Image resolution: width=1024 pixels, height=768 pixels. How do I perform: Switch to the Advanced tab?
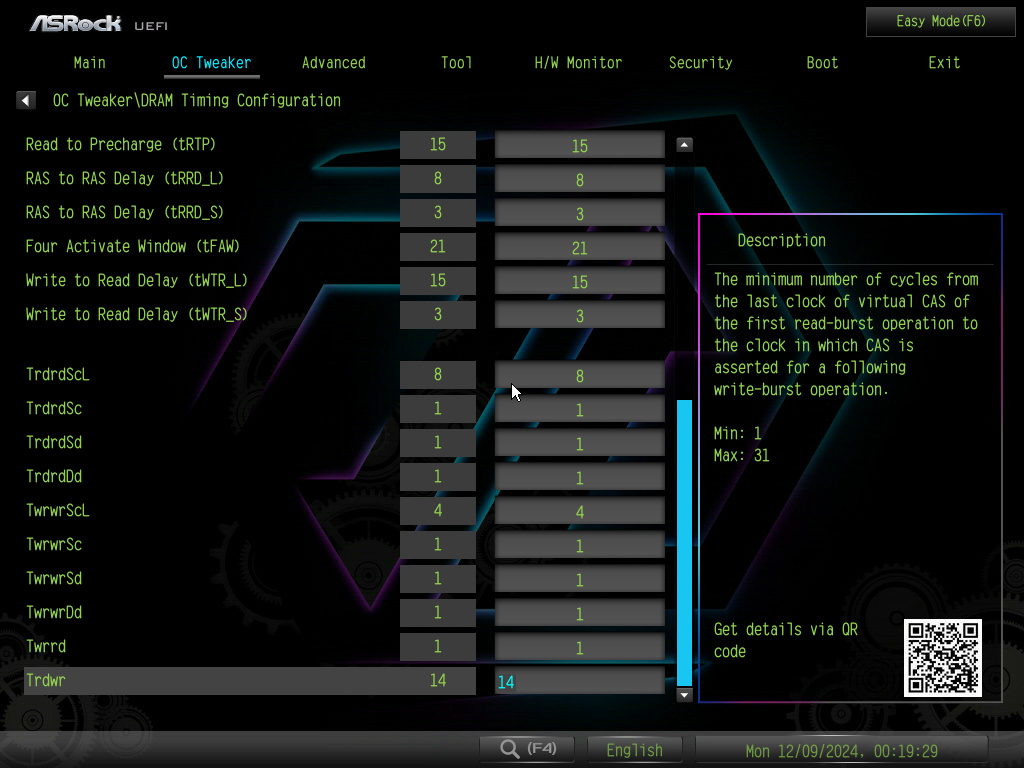(x=334, y=63)
